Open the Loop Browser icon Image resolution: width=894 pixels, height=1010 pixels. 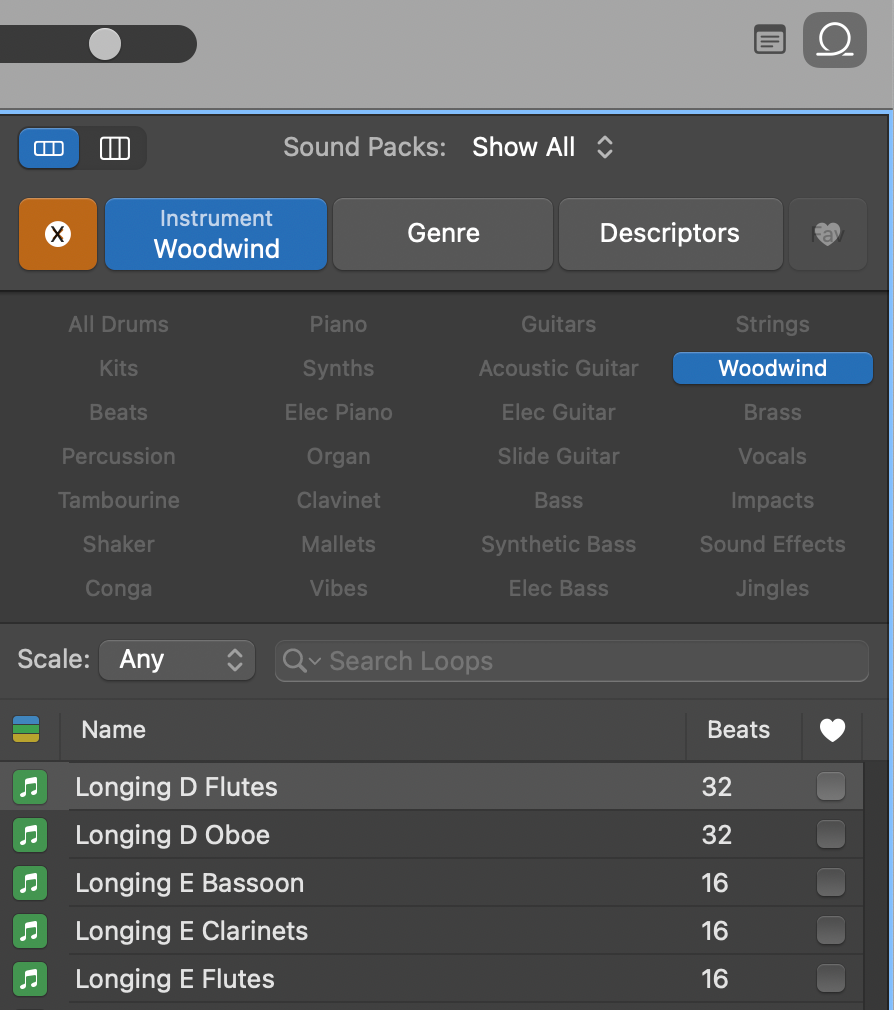[834, 40]
